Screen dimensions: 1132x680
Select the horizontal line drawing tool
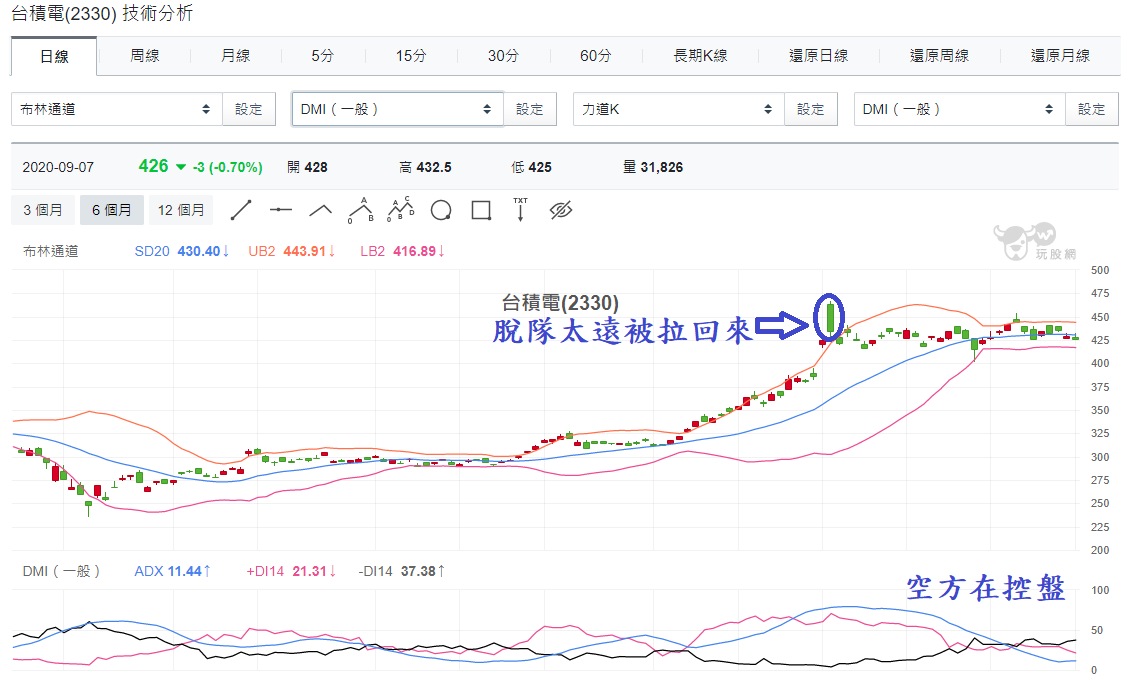point(281,210)
